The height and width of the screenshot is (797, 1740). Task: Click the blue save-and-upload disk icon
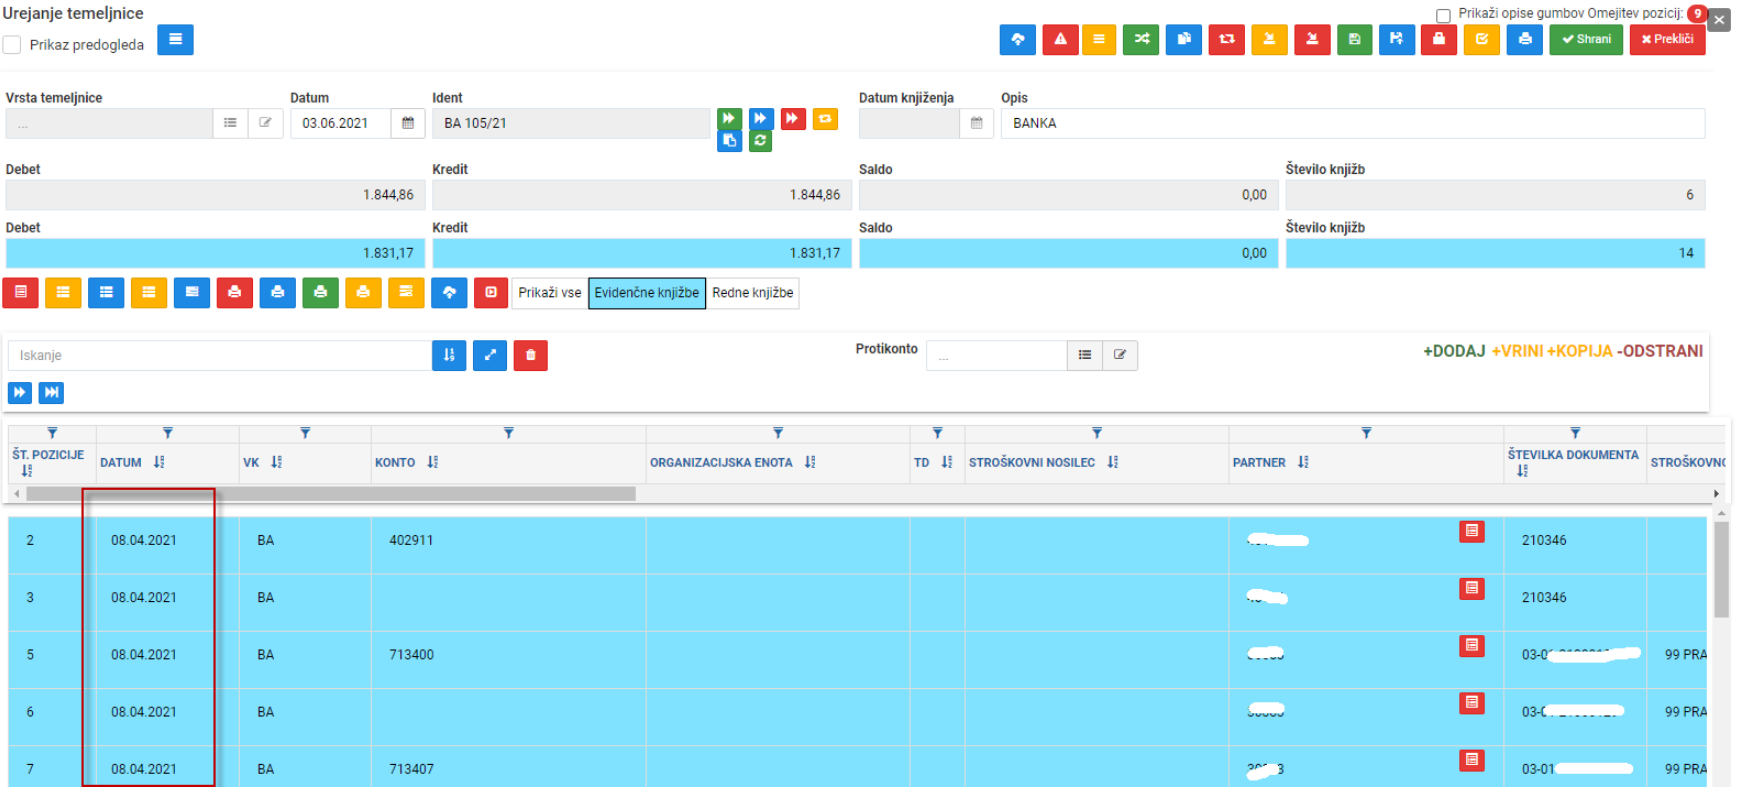click(x=1397, y=39)
